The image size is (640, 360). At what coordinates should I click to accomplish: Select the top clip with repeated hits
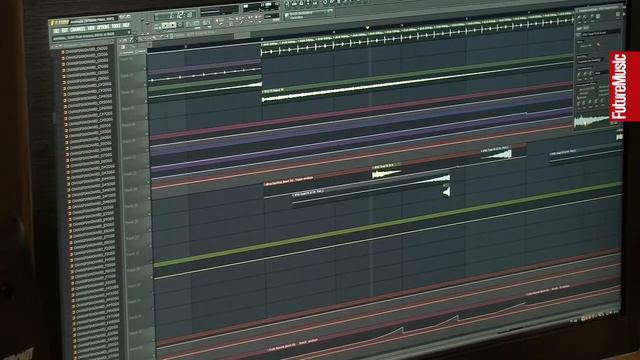pyautogui.click(x=417, y=33)
